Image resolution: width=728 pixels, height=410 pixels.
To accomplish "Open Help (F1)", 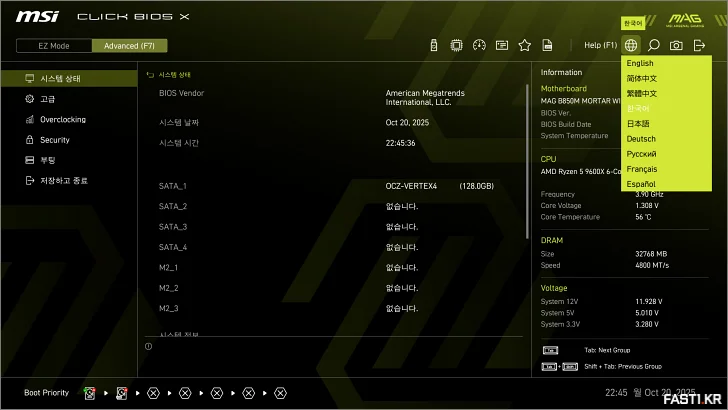I will click(600, 46).
